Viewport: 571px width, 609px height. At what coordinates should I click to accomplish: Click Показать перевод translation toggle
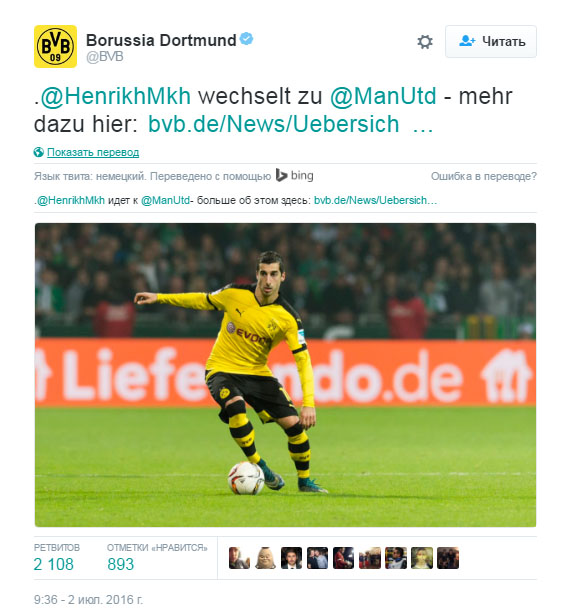93,152
